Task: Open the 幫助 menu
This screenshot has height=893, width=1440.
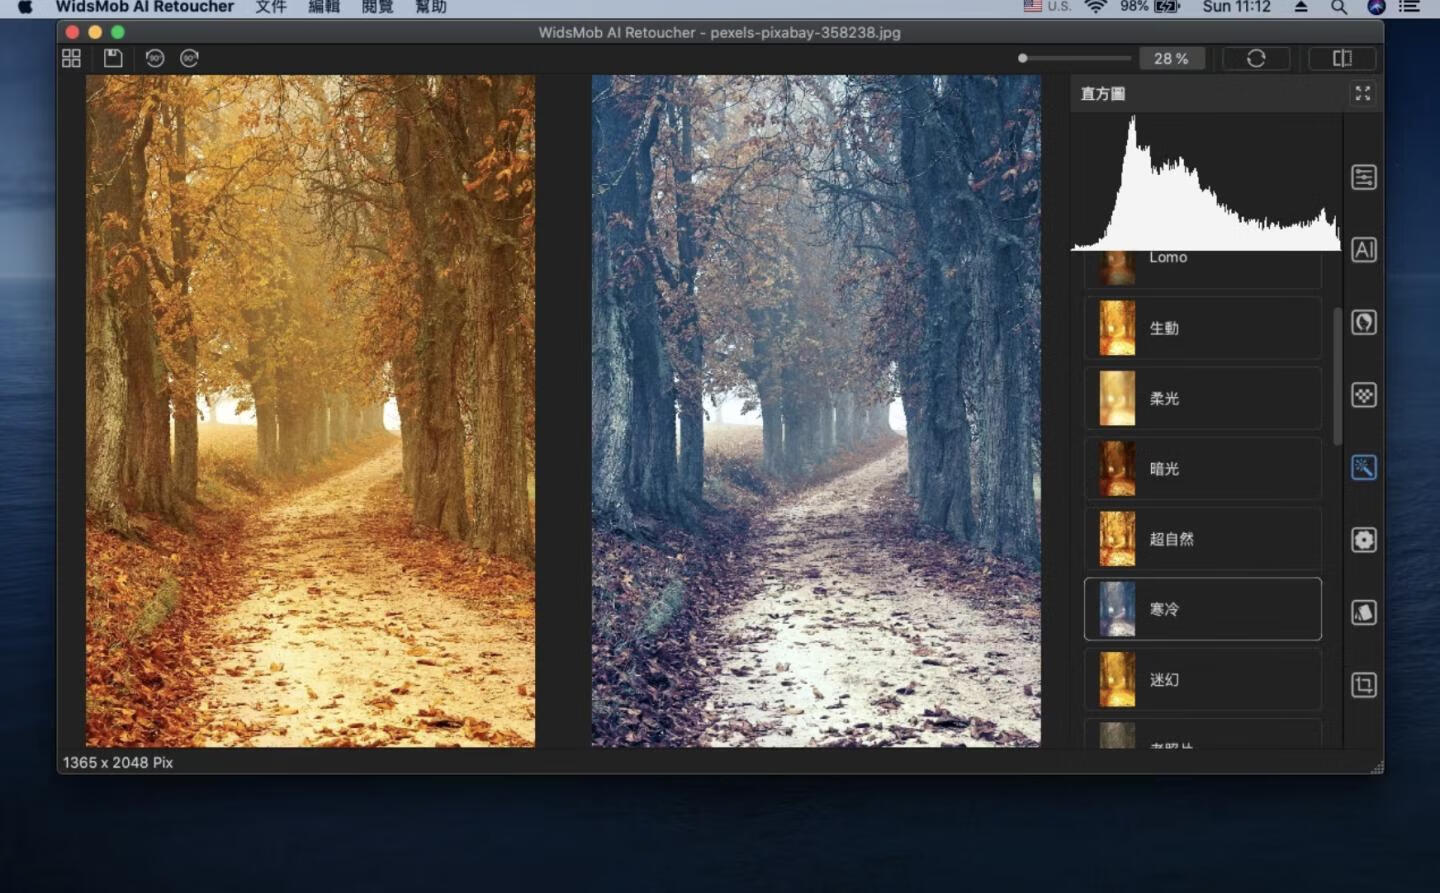Action: 431,7
